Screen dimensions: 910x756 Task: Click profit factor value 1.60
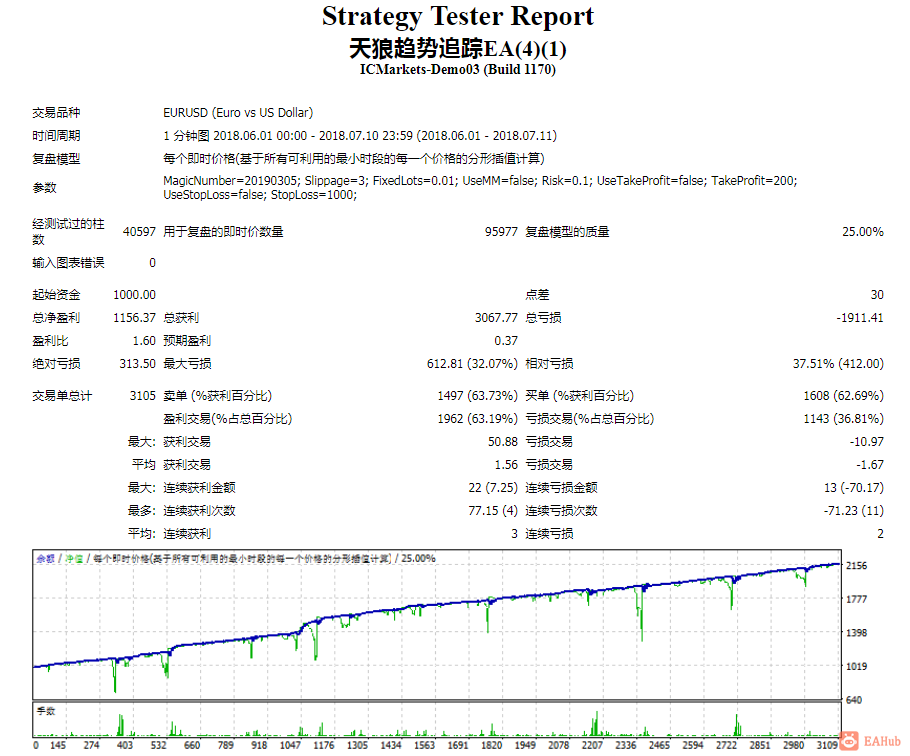coord(144,341)
